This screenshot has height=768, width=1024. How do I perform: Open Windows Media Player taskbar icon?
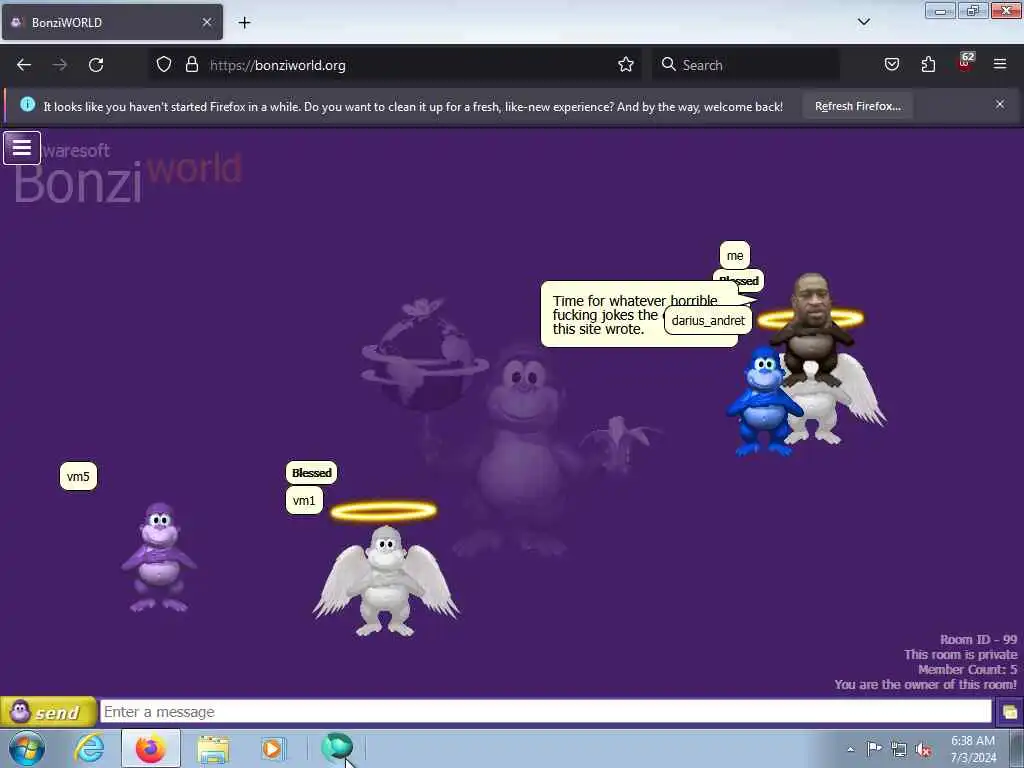click(x=272, y=749)
